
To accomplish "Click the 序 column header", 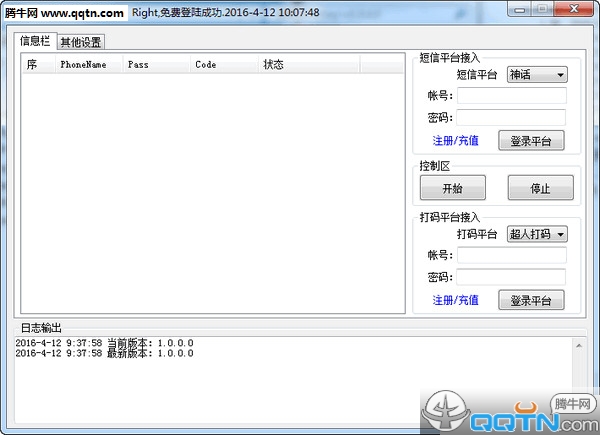I will pyautogui.click(x=38, y=65).
